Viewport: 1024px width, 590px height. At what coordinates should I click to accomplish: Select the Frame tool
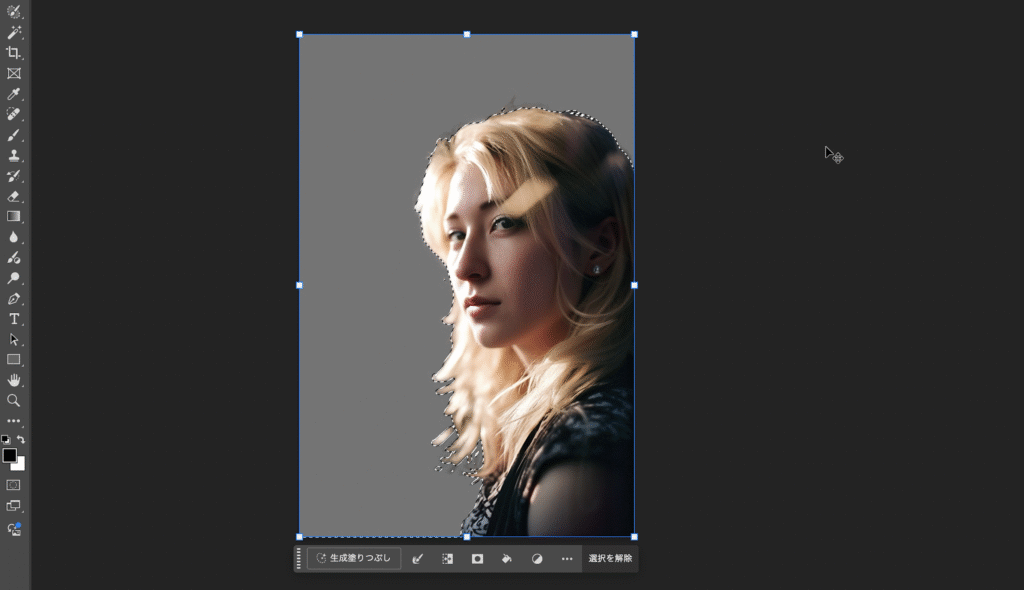click(x=13, y=73)
